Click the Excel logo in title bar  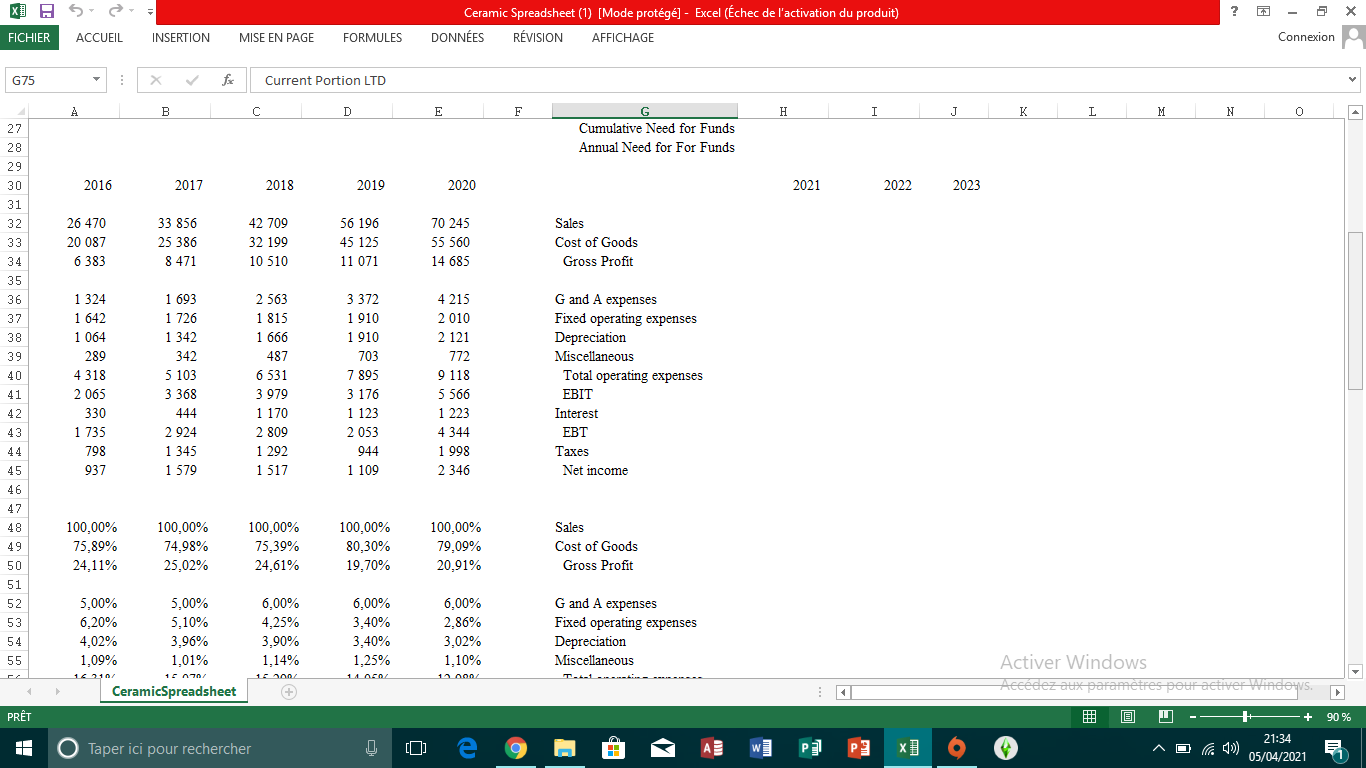pyautogui.click(x=18, y=12)
